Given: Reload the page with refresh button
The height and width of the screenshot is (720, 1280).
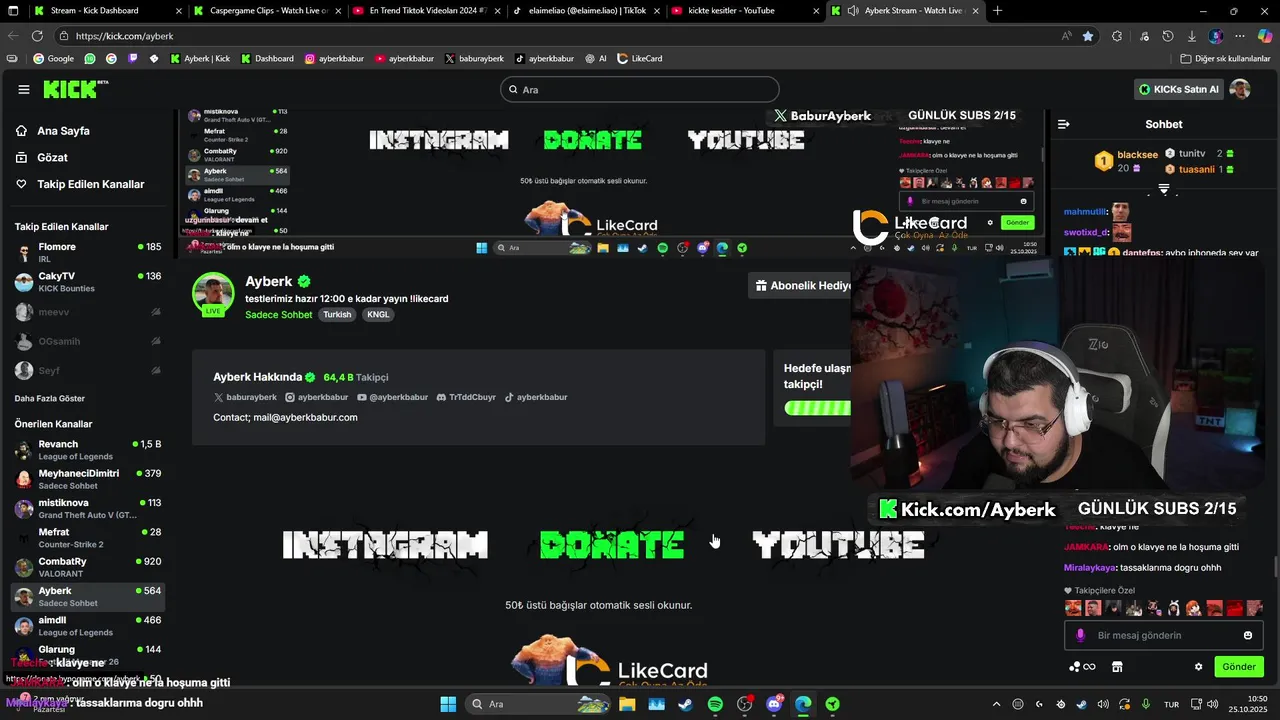Looking at the screenshot, I should pyautogui.click(x=37, y=36).
